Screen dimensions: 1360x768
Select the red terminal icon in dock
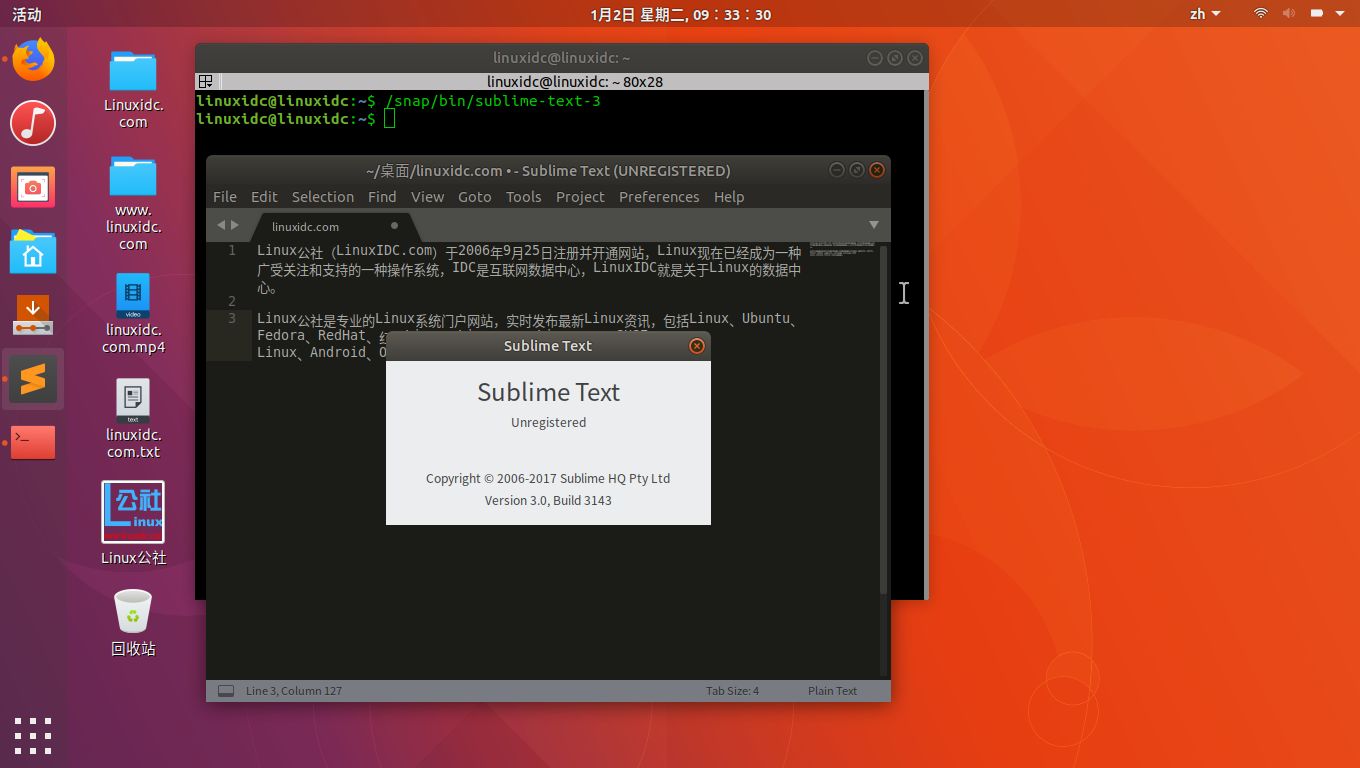point(33,442)
